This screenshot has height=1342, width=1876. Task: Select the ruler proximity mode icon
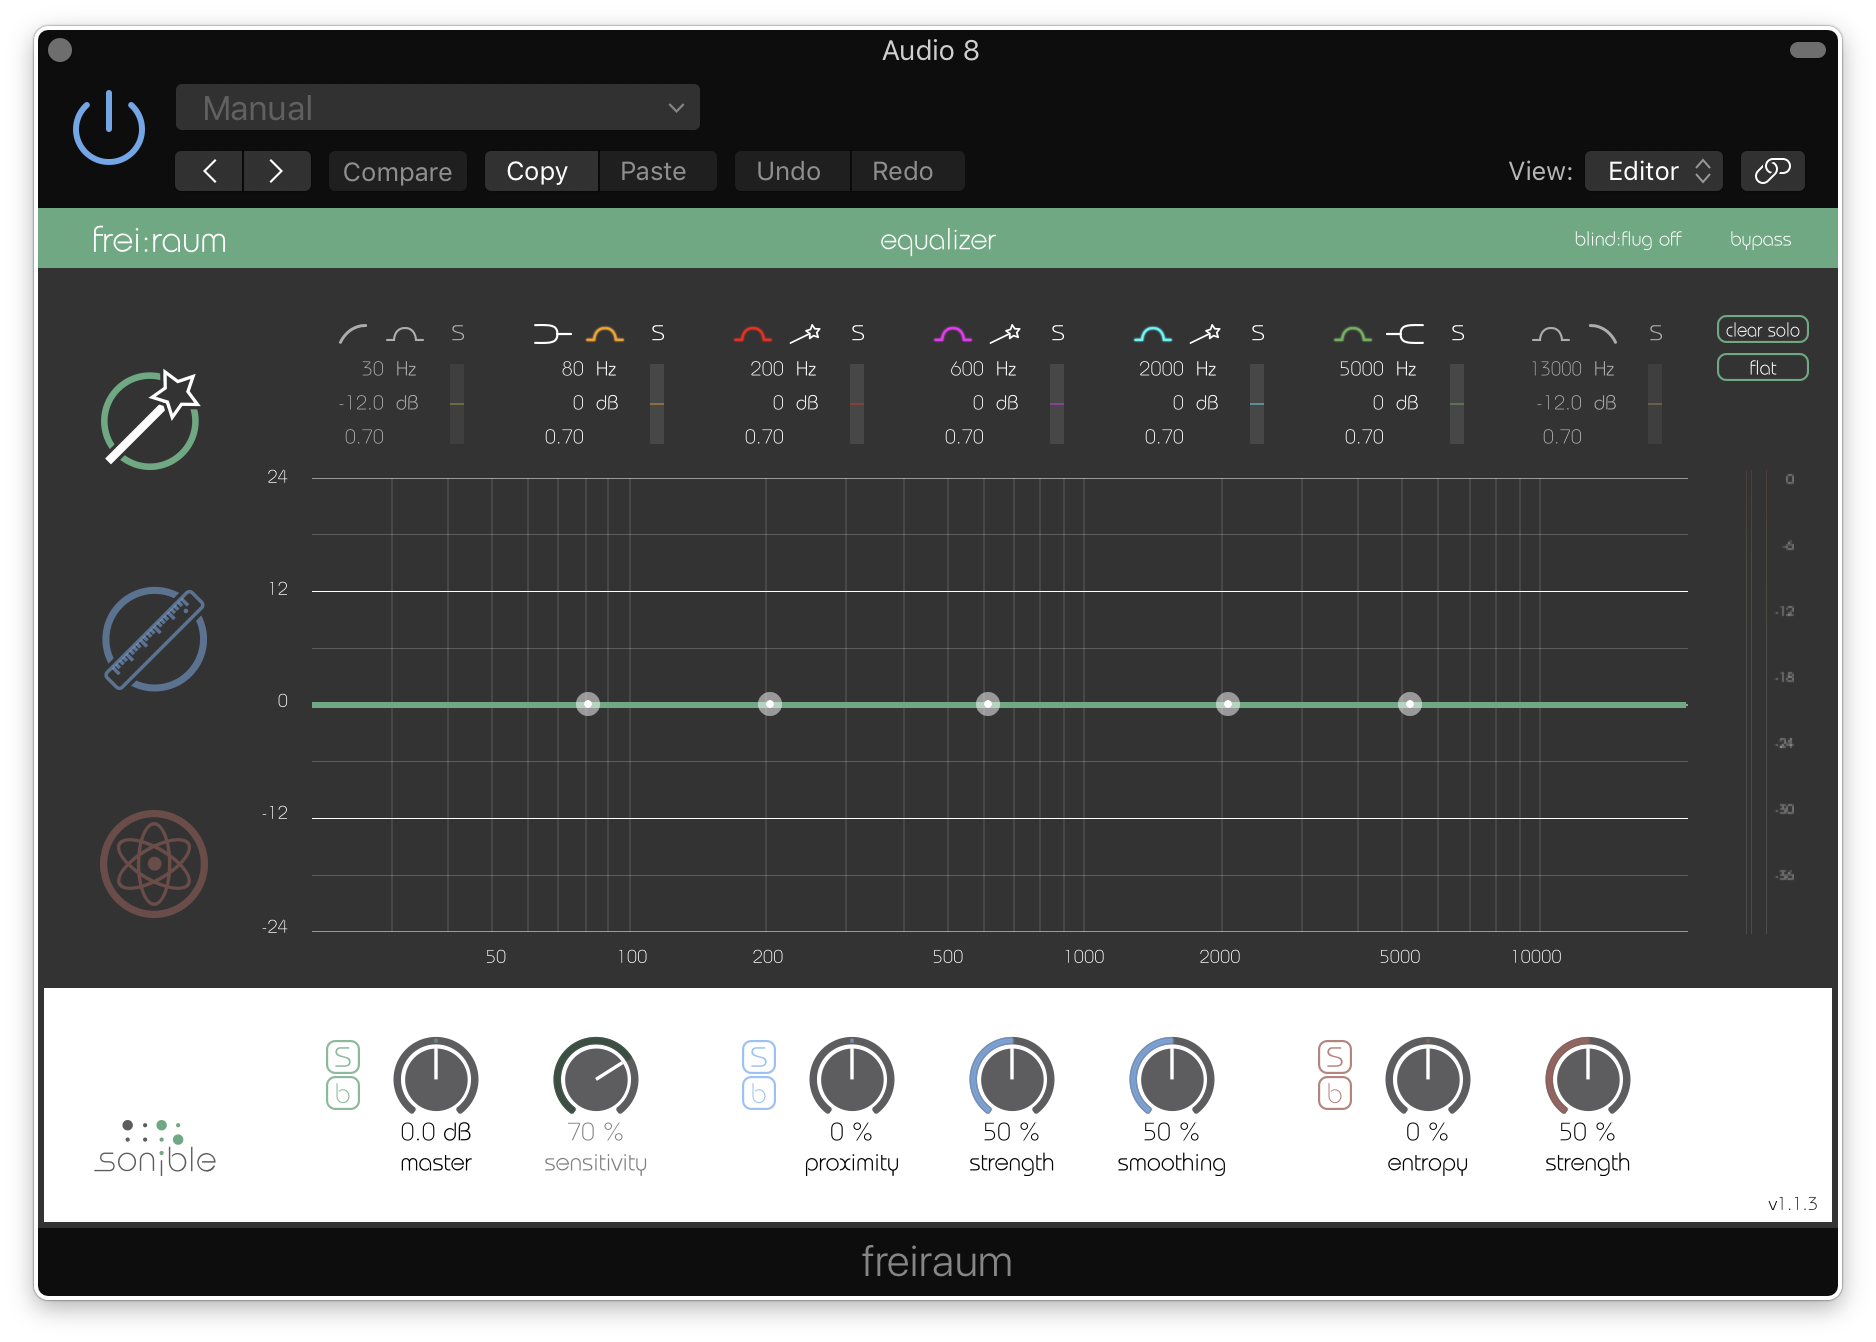pyautogui.click(x=154, y=640)
